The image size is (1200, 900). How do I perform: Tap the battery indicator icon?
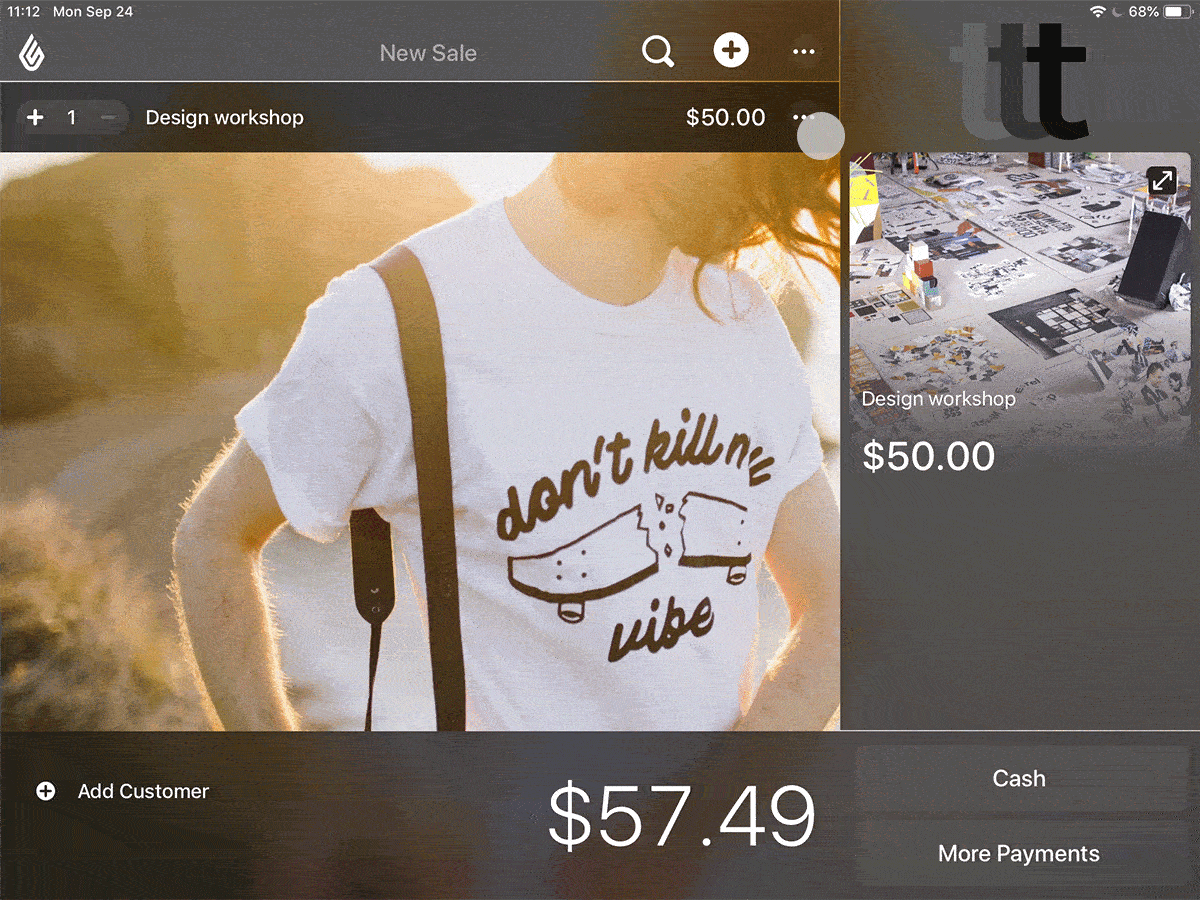[1177, 12]
